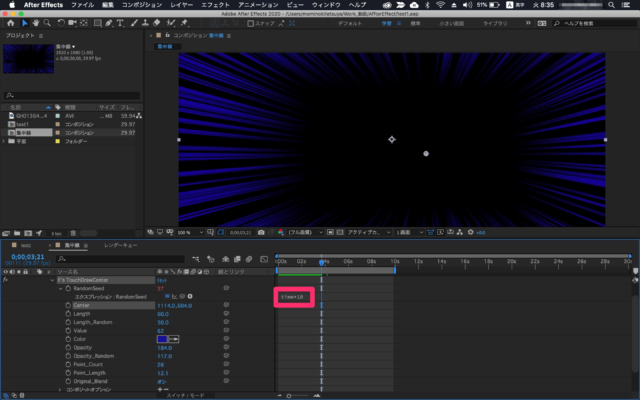Click stopwatch next to Opacity property
Screen dimensions: 640x400
coord(68,348)
